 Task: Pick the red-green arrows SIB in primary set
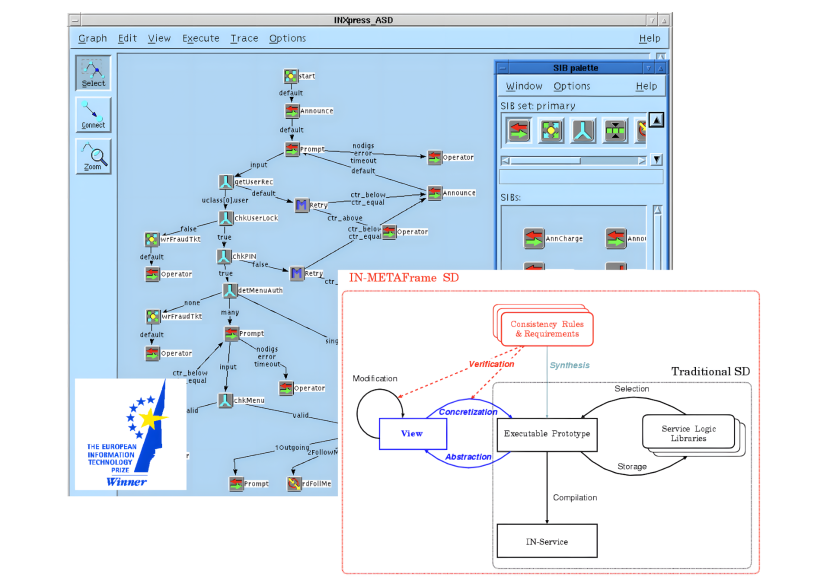[x=519, y=131]
